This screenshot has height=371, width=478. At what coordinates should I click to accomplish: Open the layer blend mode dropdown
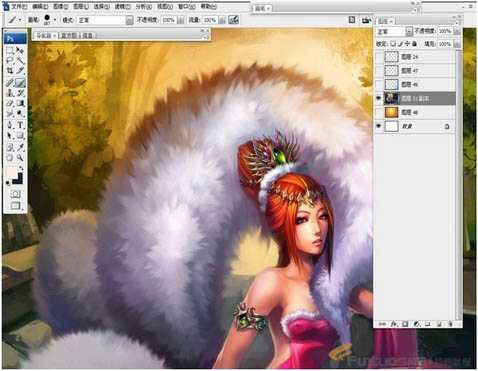coord(394,32)
